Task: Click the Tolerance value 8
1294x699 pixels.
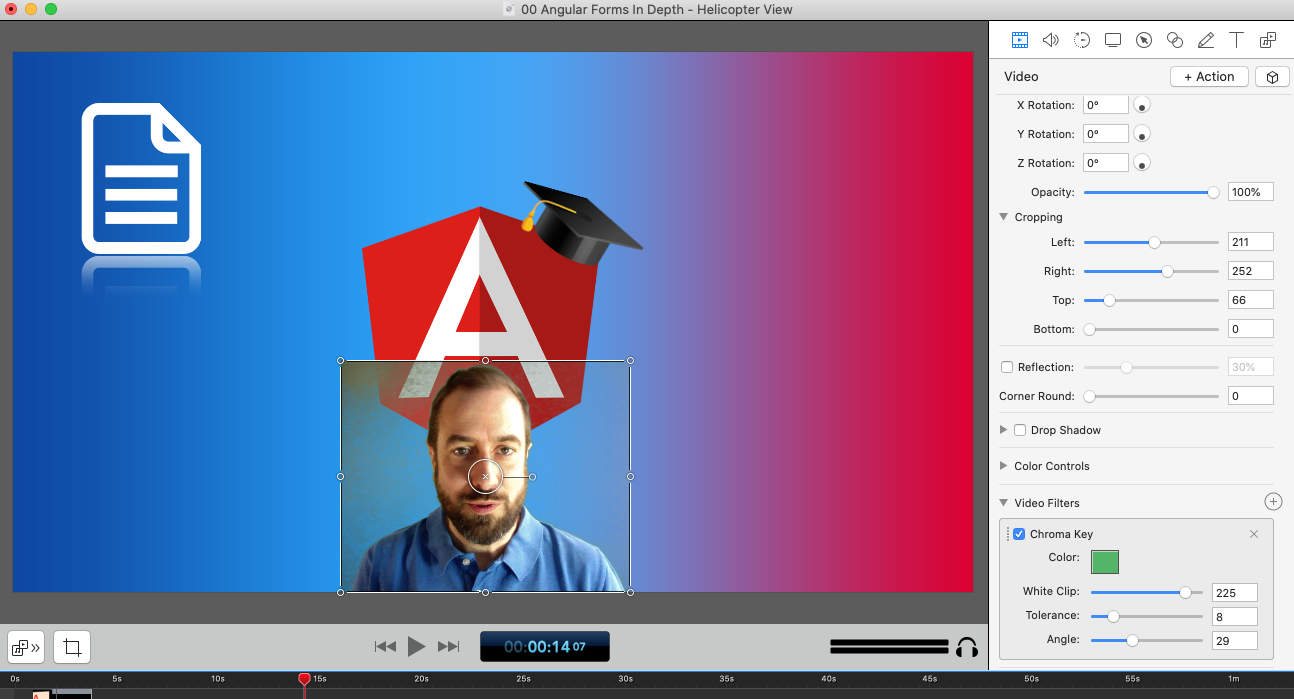Action: (x=1234, y=616)
